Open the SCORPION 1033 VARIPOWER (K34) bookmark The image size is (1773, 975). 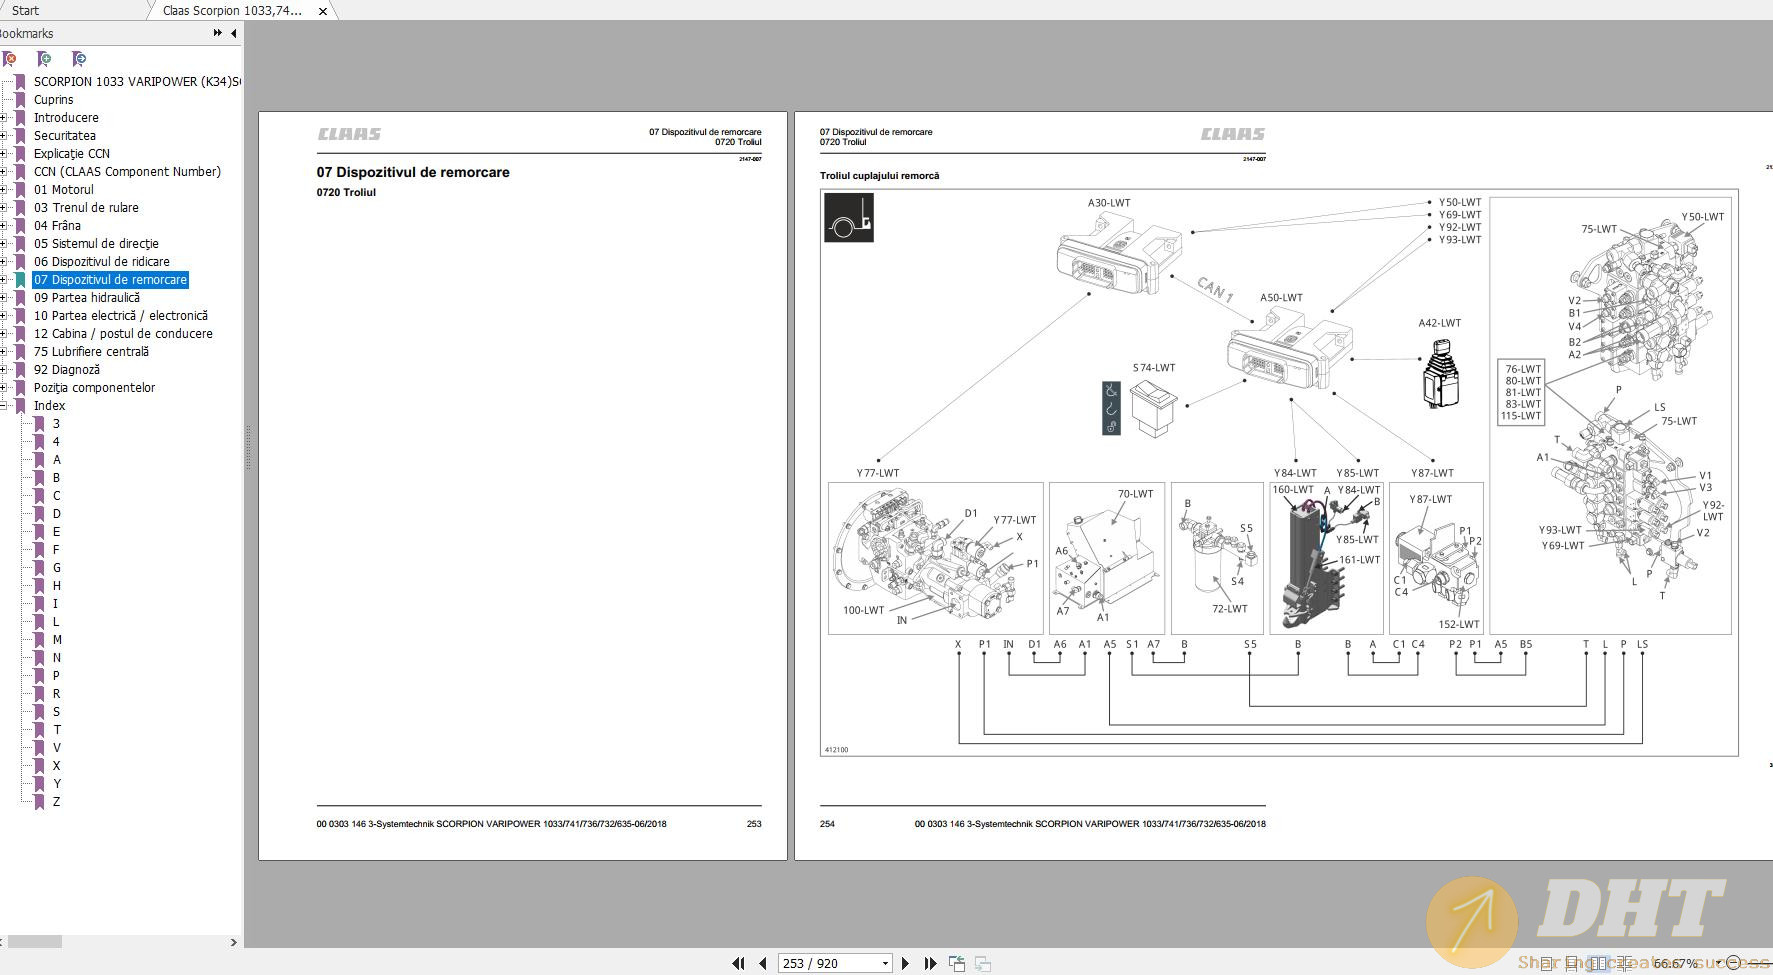coord(137,81)
